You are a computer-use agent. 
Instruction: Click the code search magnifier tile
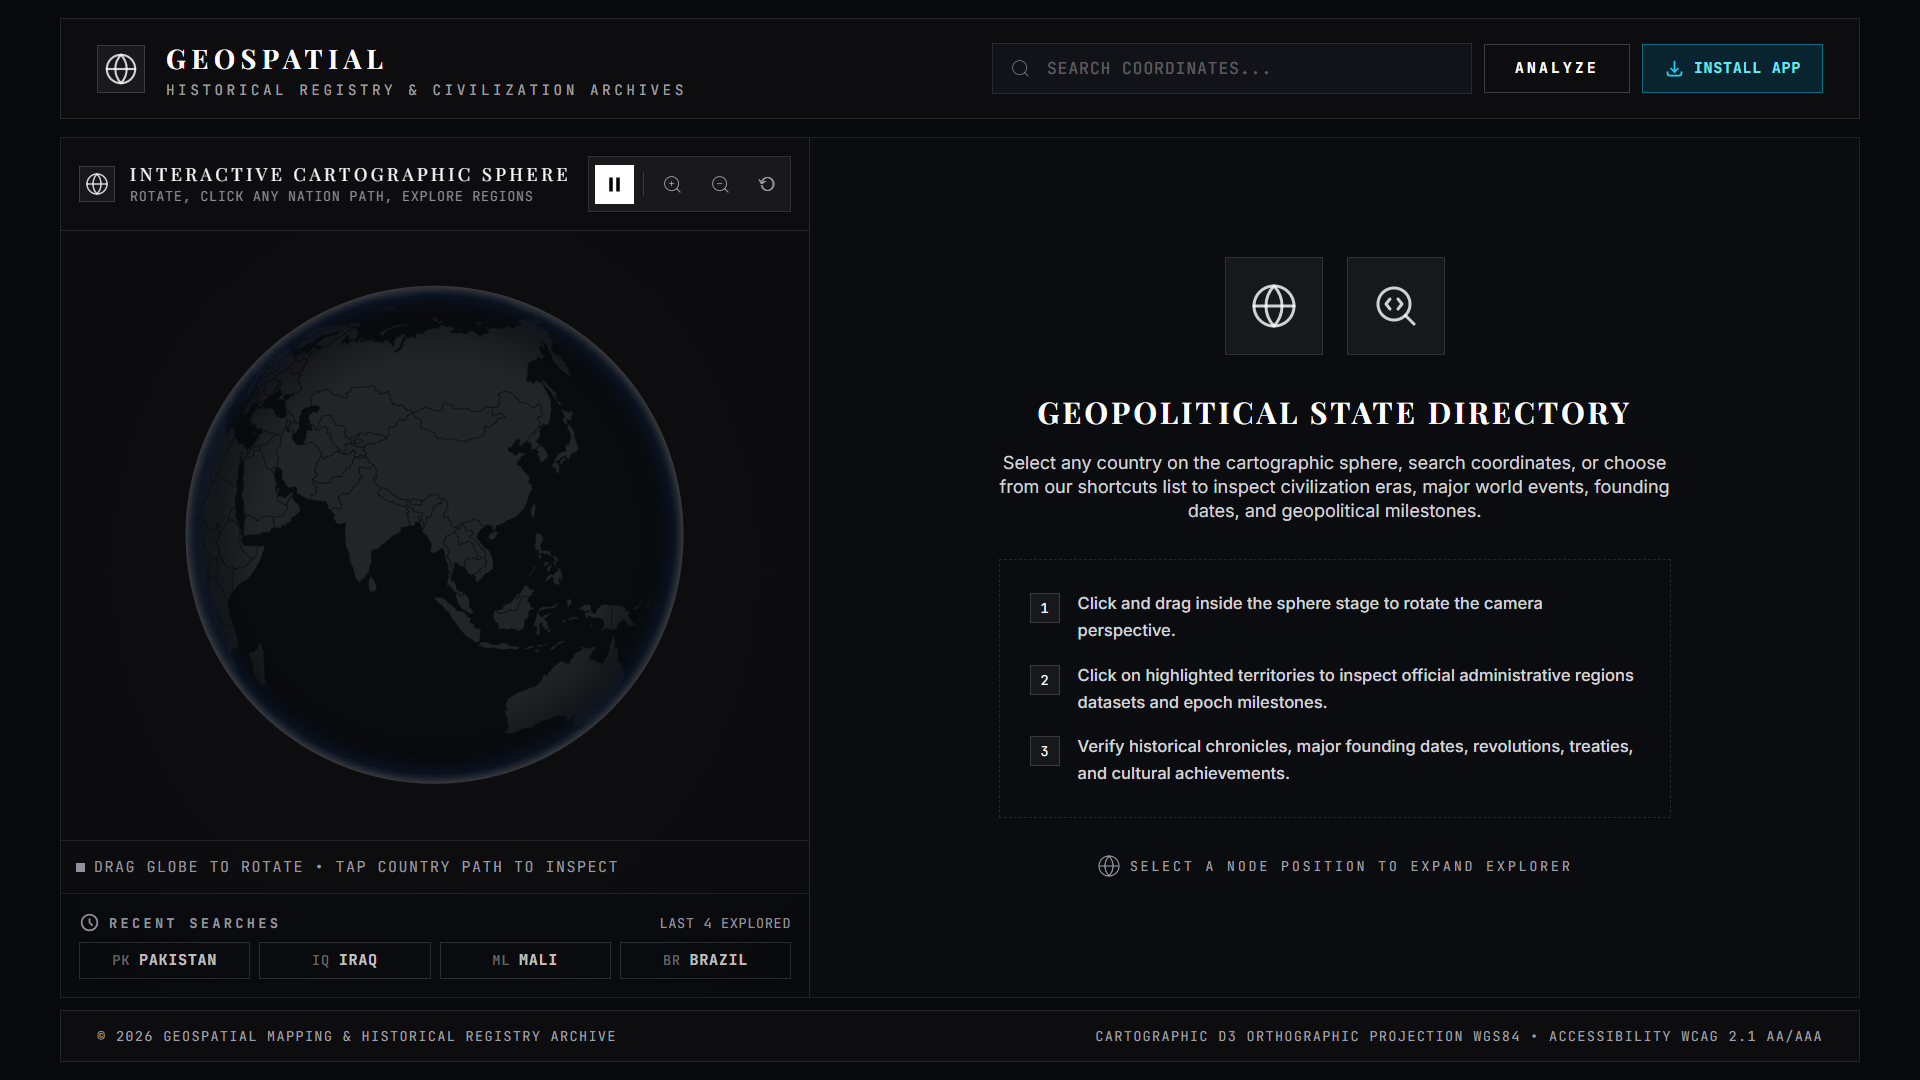point(1396,306)
